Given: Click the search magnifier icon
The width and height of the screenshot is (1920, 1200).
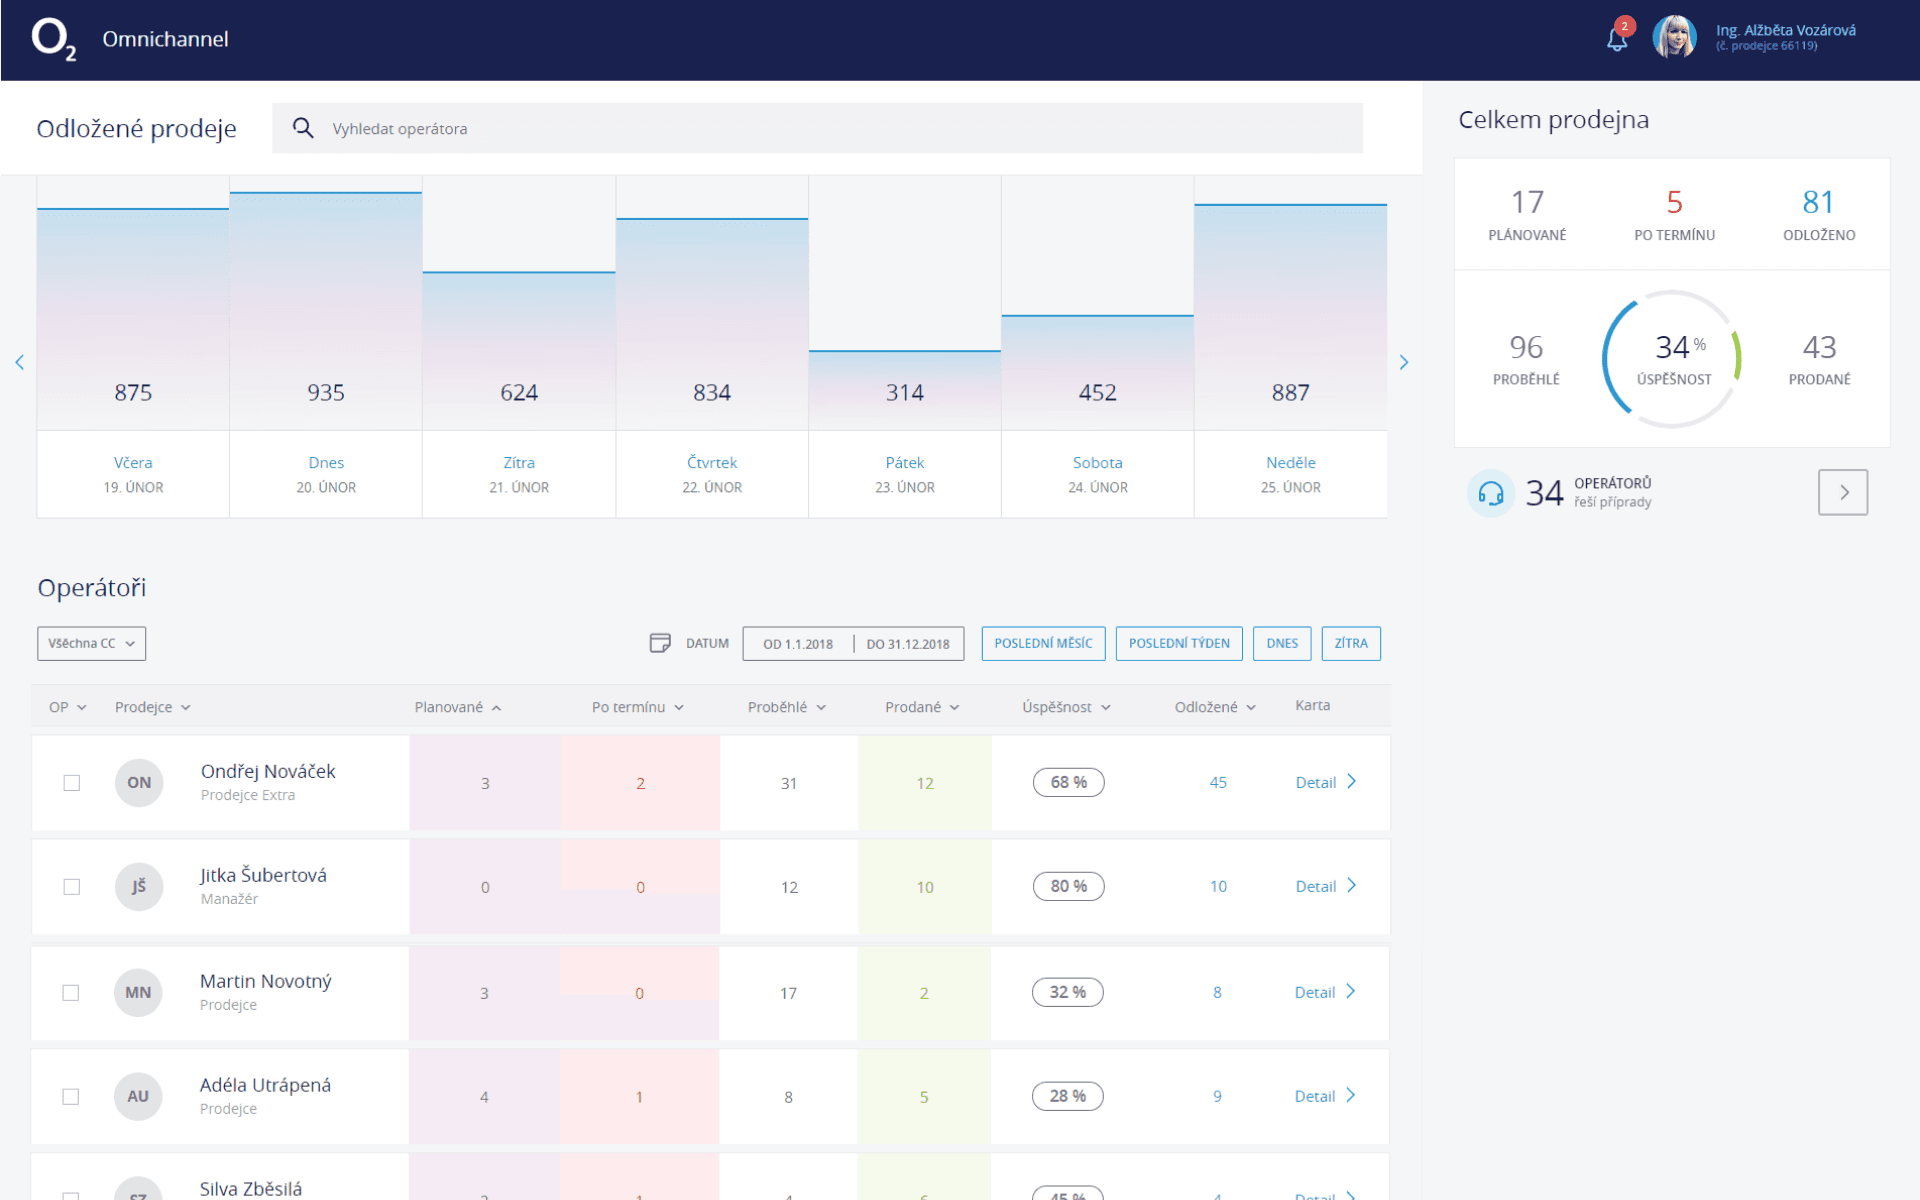Looking at the screenshot, I should pyautogui.click(x=303, y=128).
